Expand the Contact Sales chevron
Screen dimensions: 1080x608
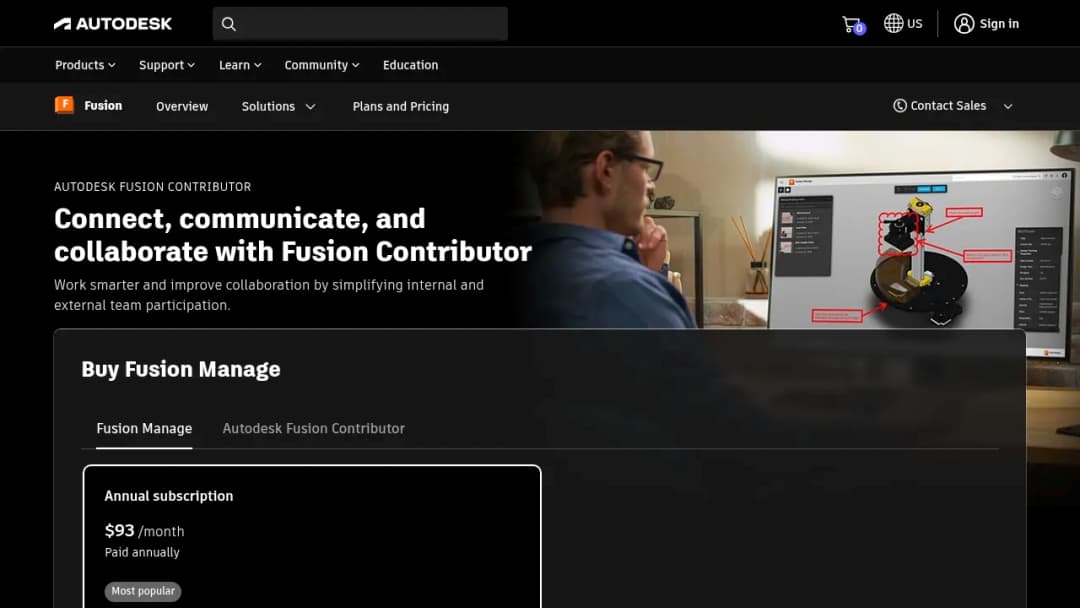pyautogui.click(x=1008, y=106)
